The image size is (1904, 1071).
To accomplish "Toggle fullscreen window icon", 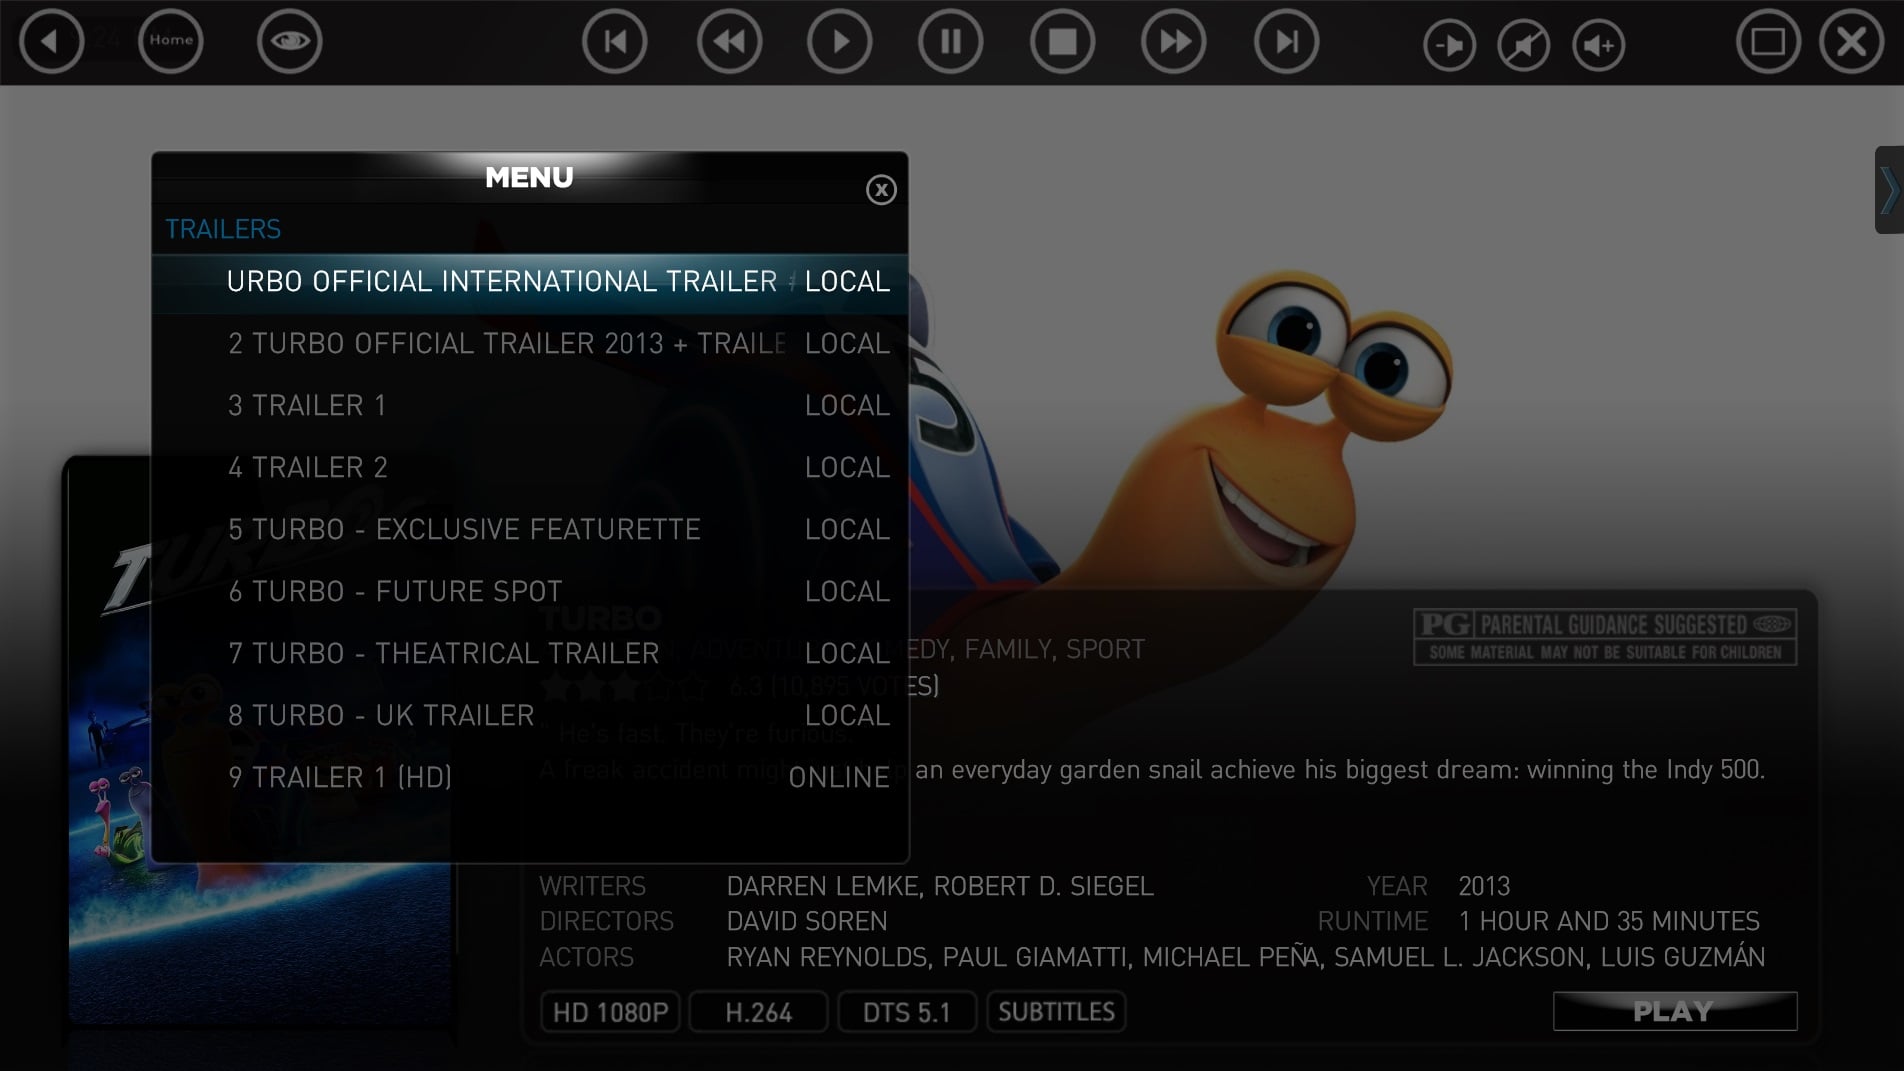I will coord(1768,41).
